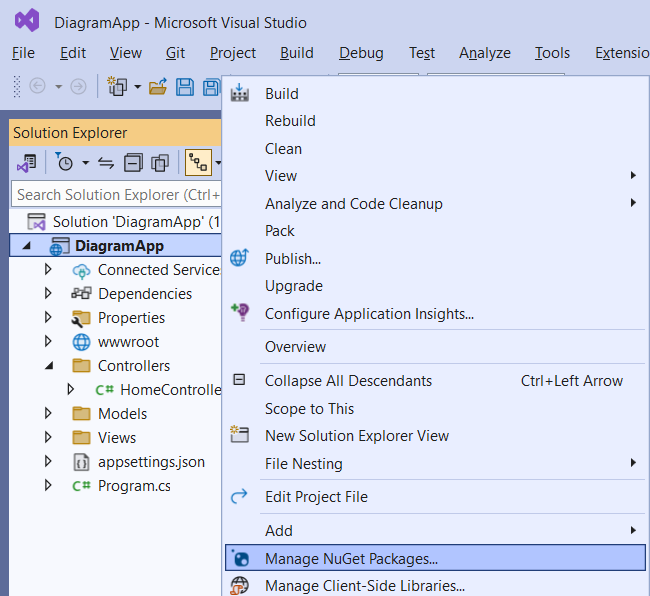This screenshot has width=650, height=596.
Task: Click the Show All Files icon
Action: [x=159, y=162]
